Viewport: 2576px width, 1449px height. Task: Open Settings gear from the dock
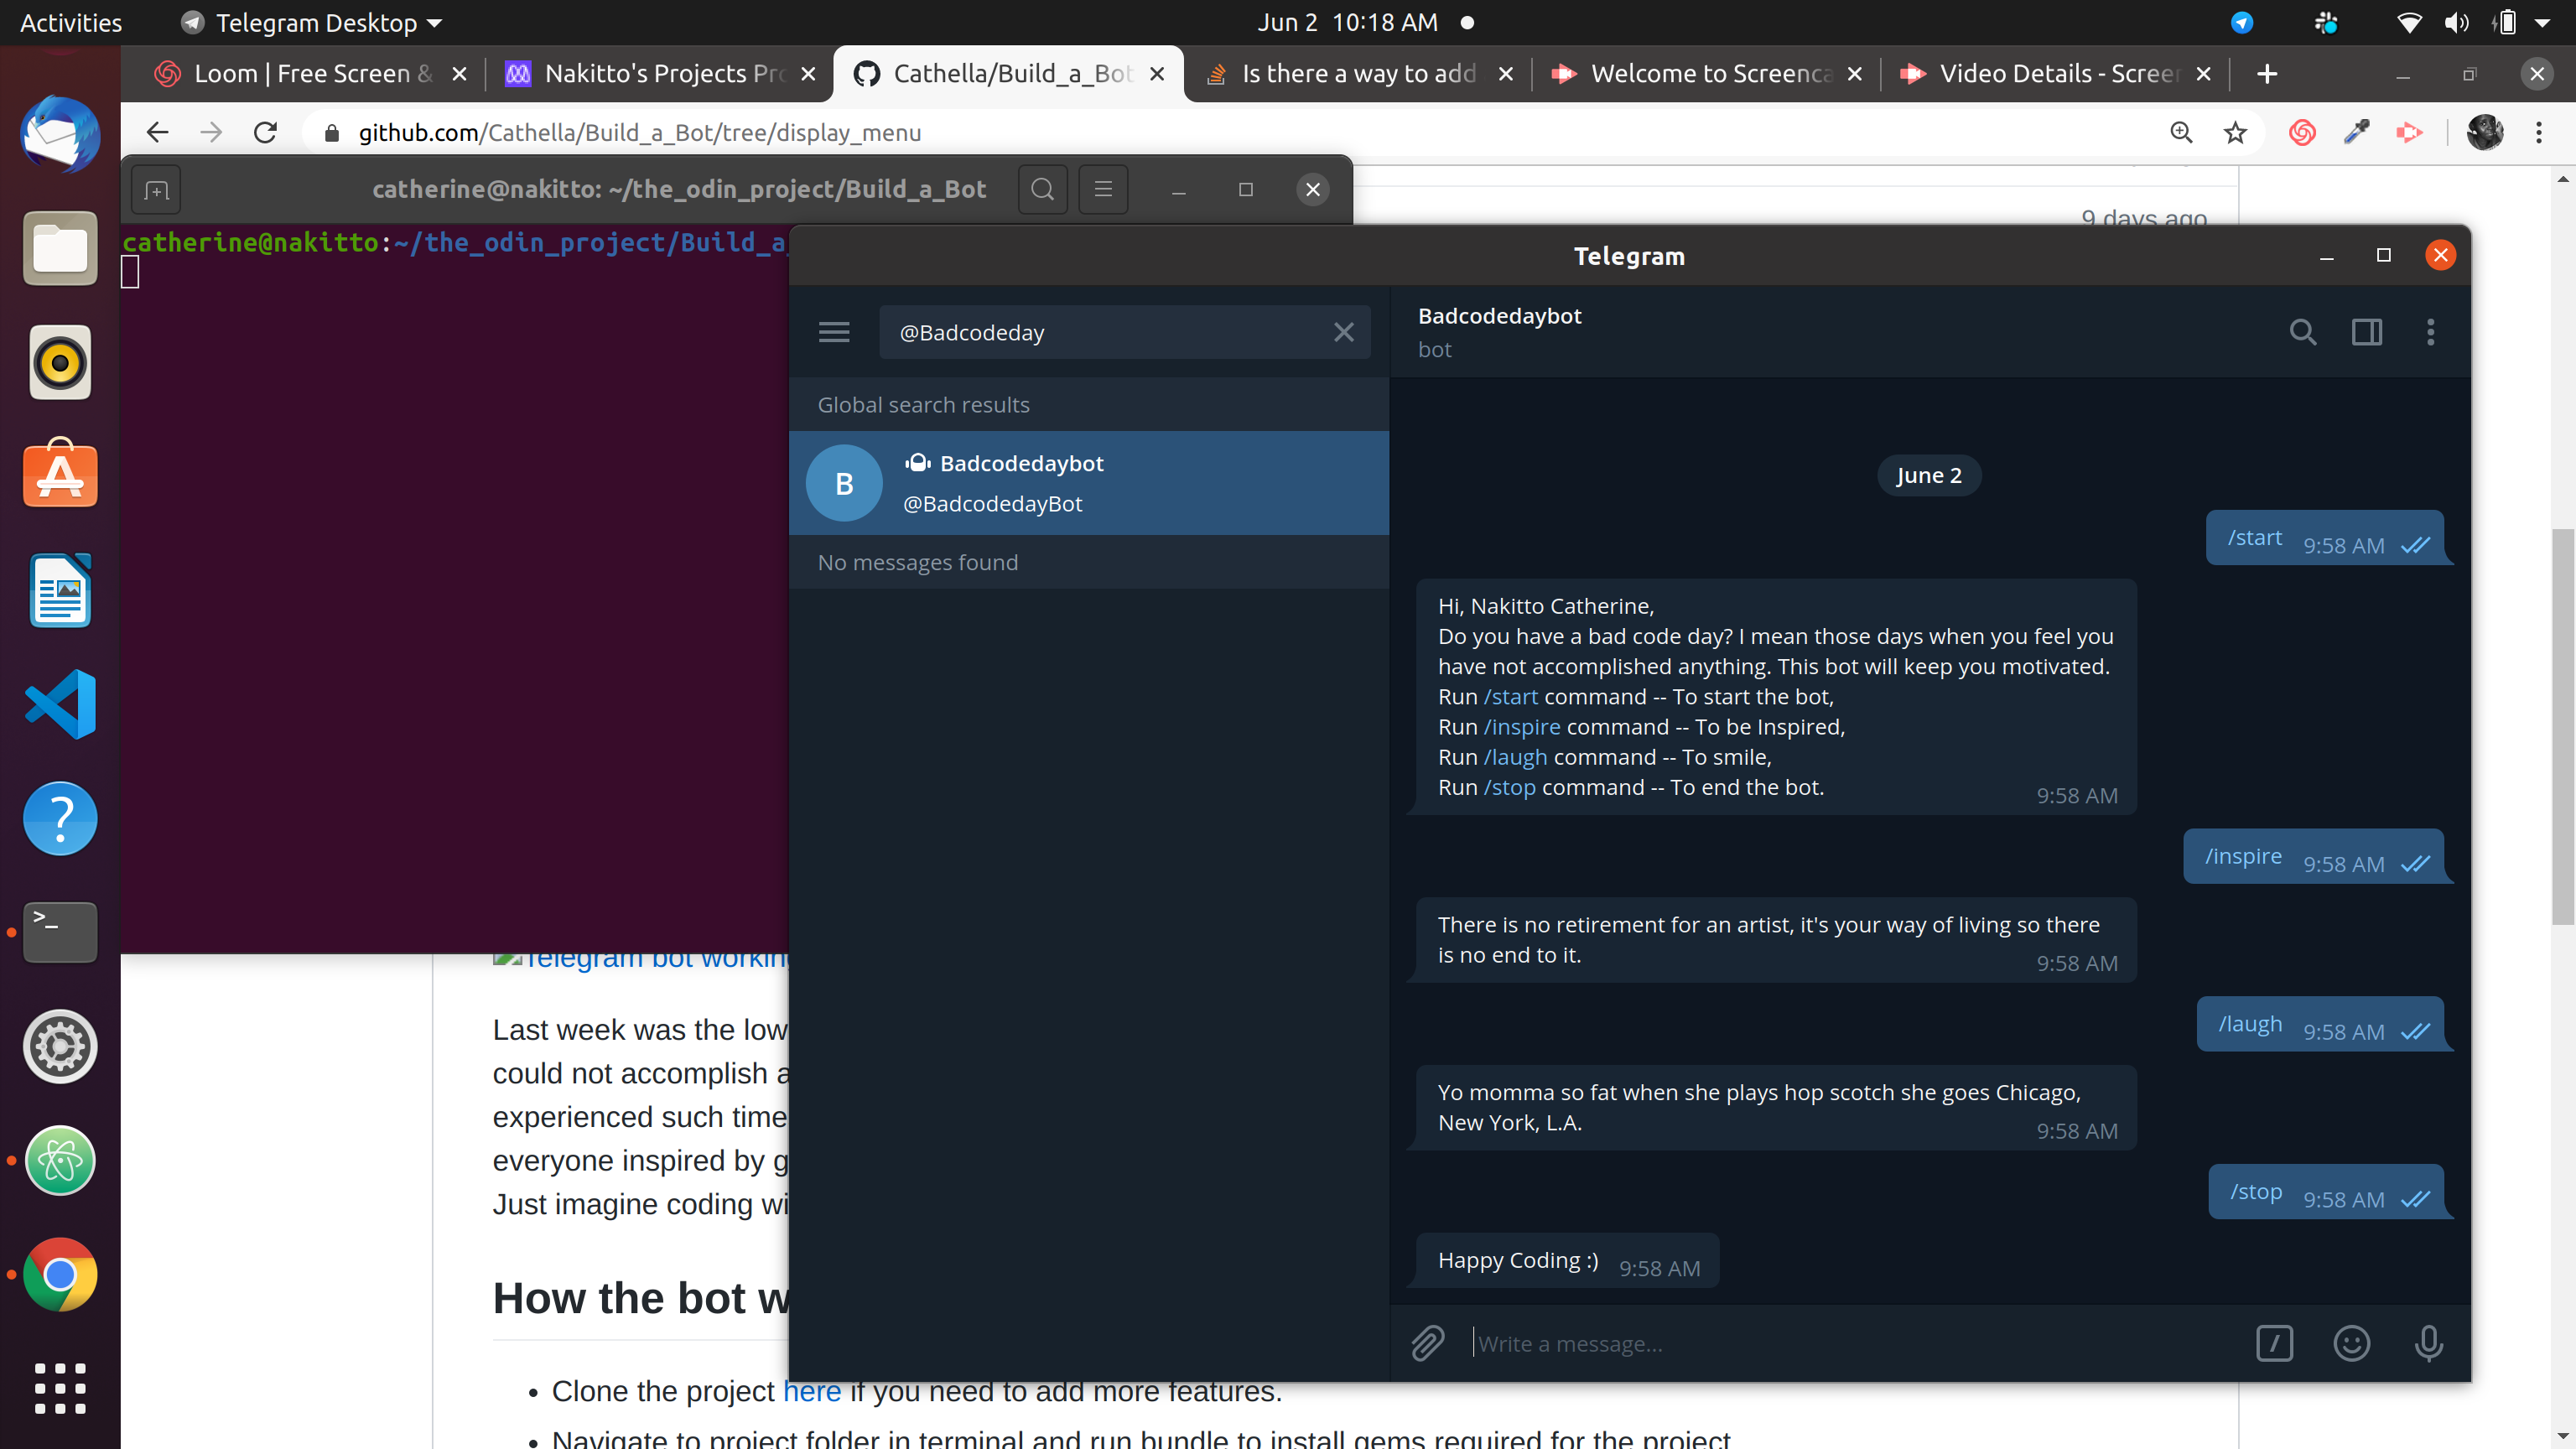60,1047
